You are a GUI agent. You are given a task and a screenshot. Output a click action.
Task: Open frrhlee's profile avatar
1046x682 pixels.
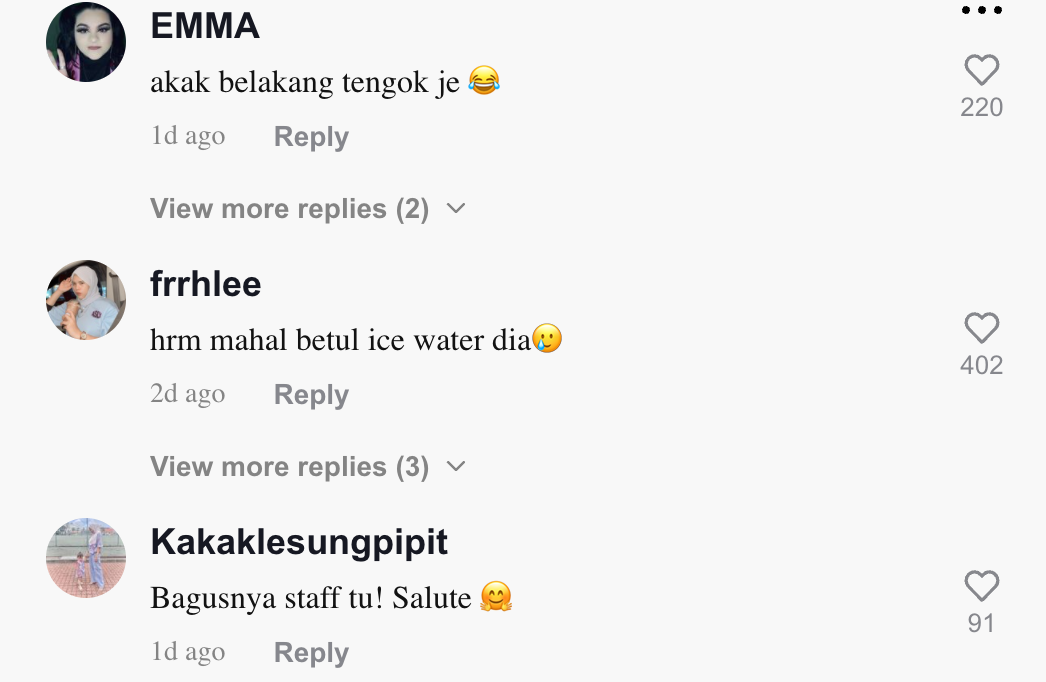tap(86, 300)
